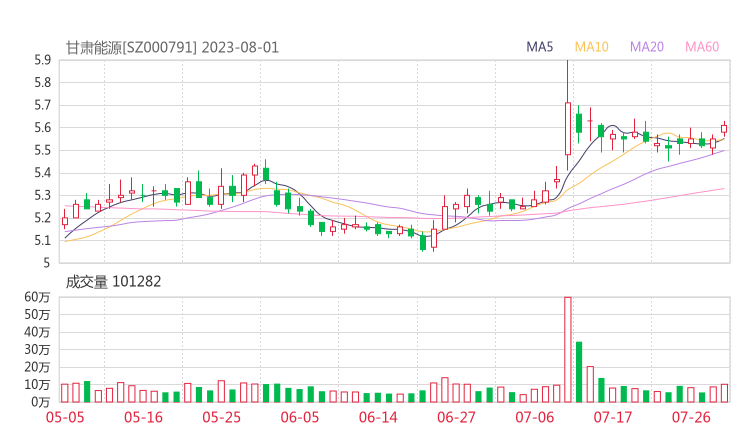
Task: Click the 成交量 101282 volume label
Action: 113,282
